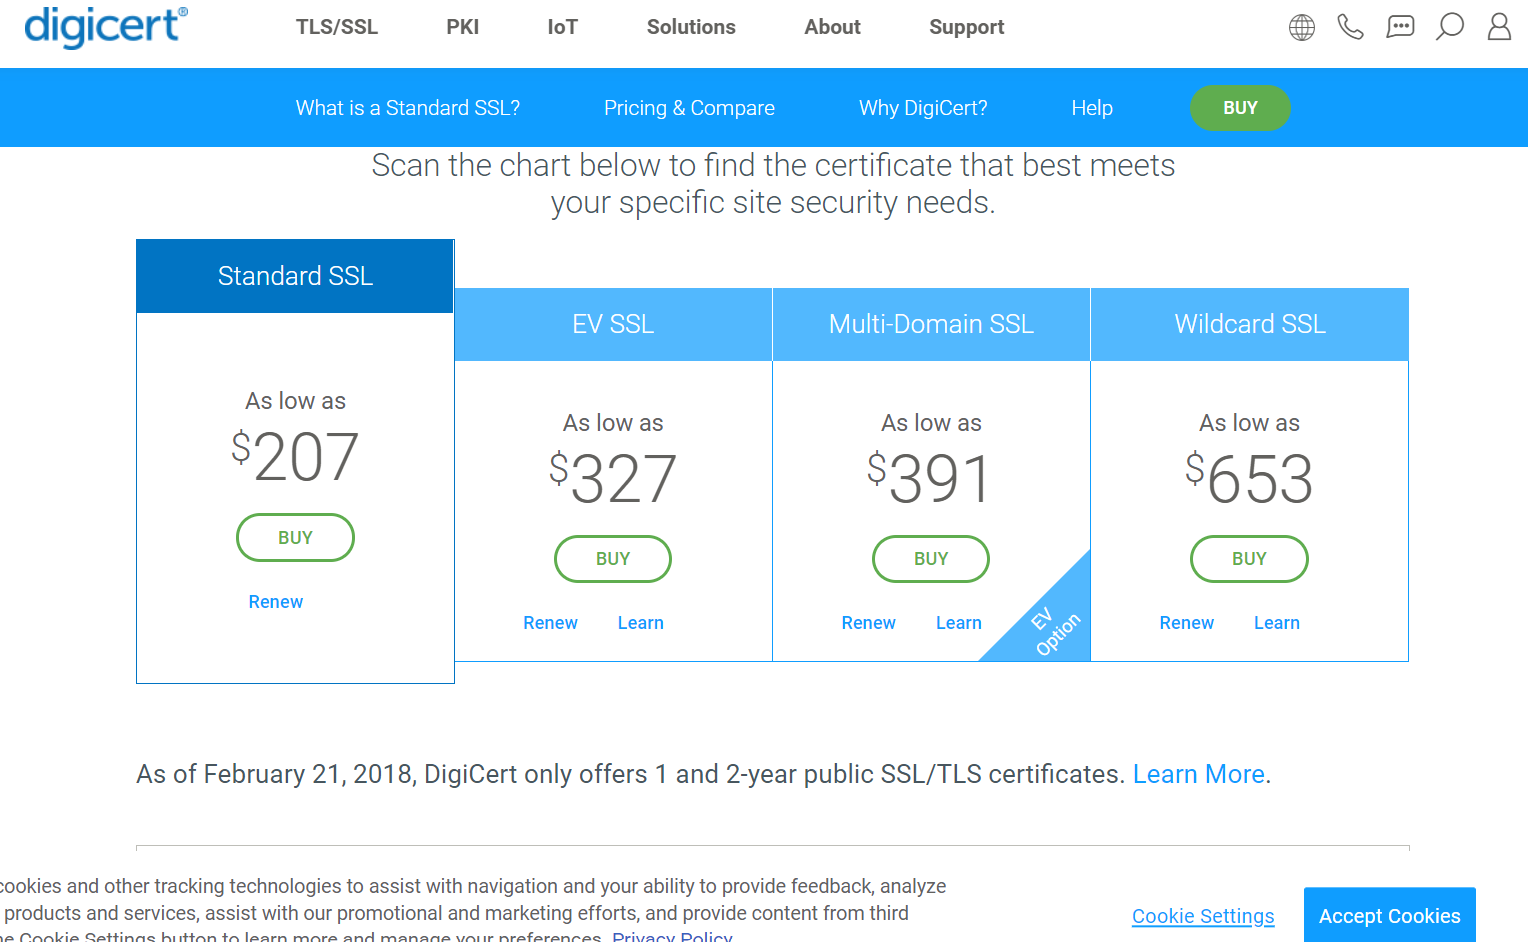Open the TLS/SSL menu
The height and width of the screenshot is (942, 1528).
click(337, 27)
